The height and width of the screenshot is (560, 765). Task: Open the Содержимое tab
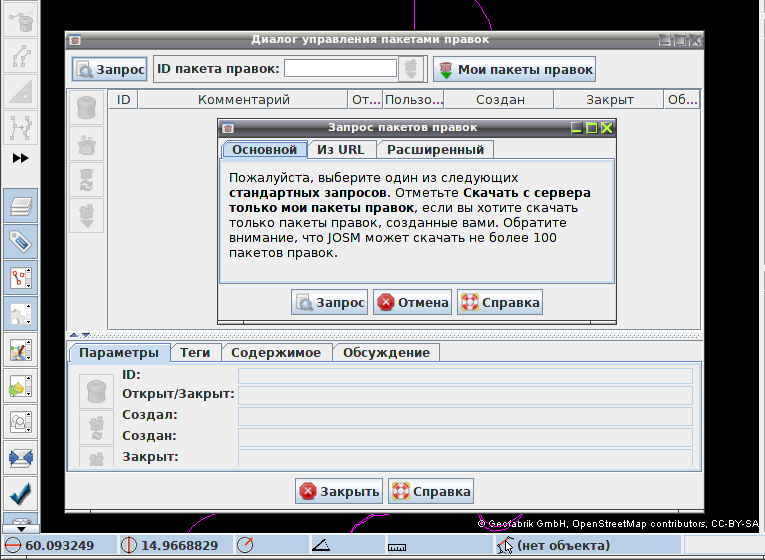pyautogui.click(x=276, y=353)
